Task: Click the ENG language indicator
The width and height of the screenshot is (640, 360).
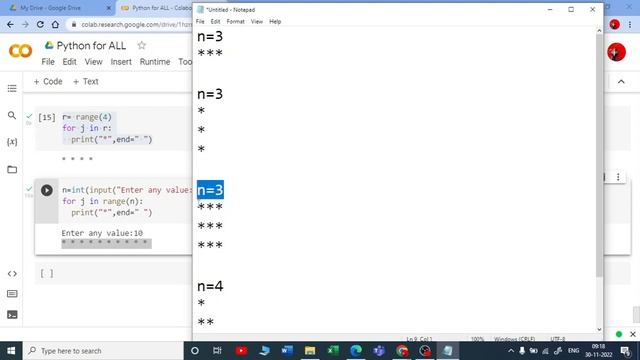Action: (573, 351)
